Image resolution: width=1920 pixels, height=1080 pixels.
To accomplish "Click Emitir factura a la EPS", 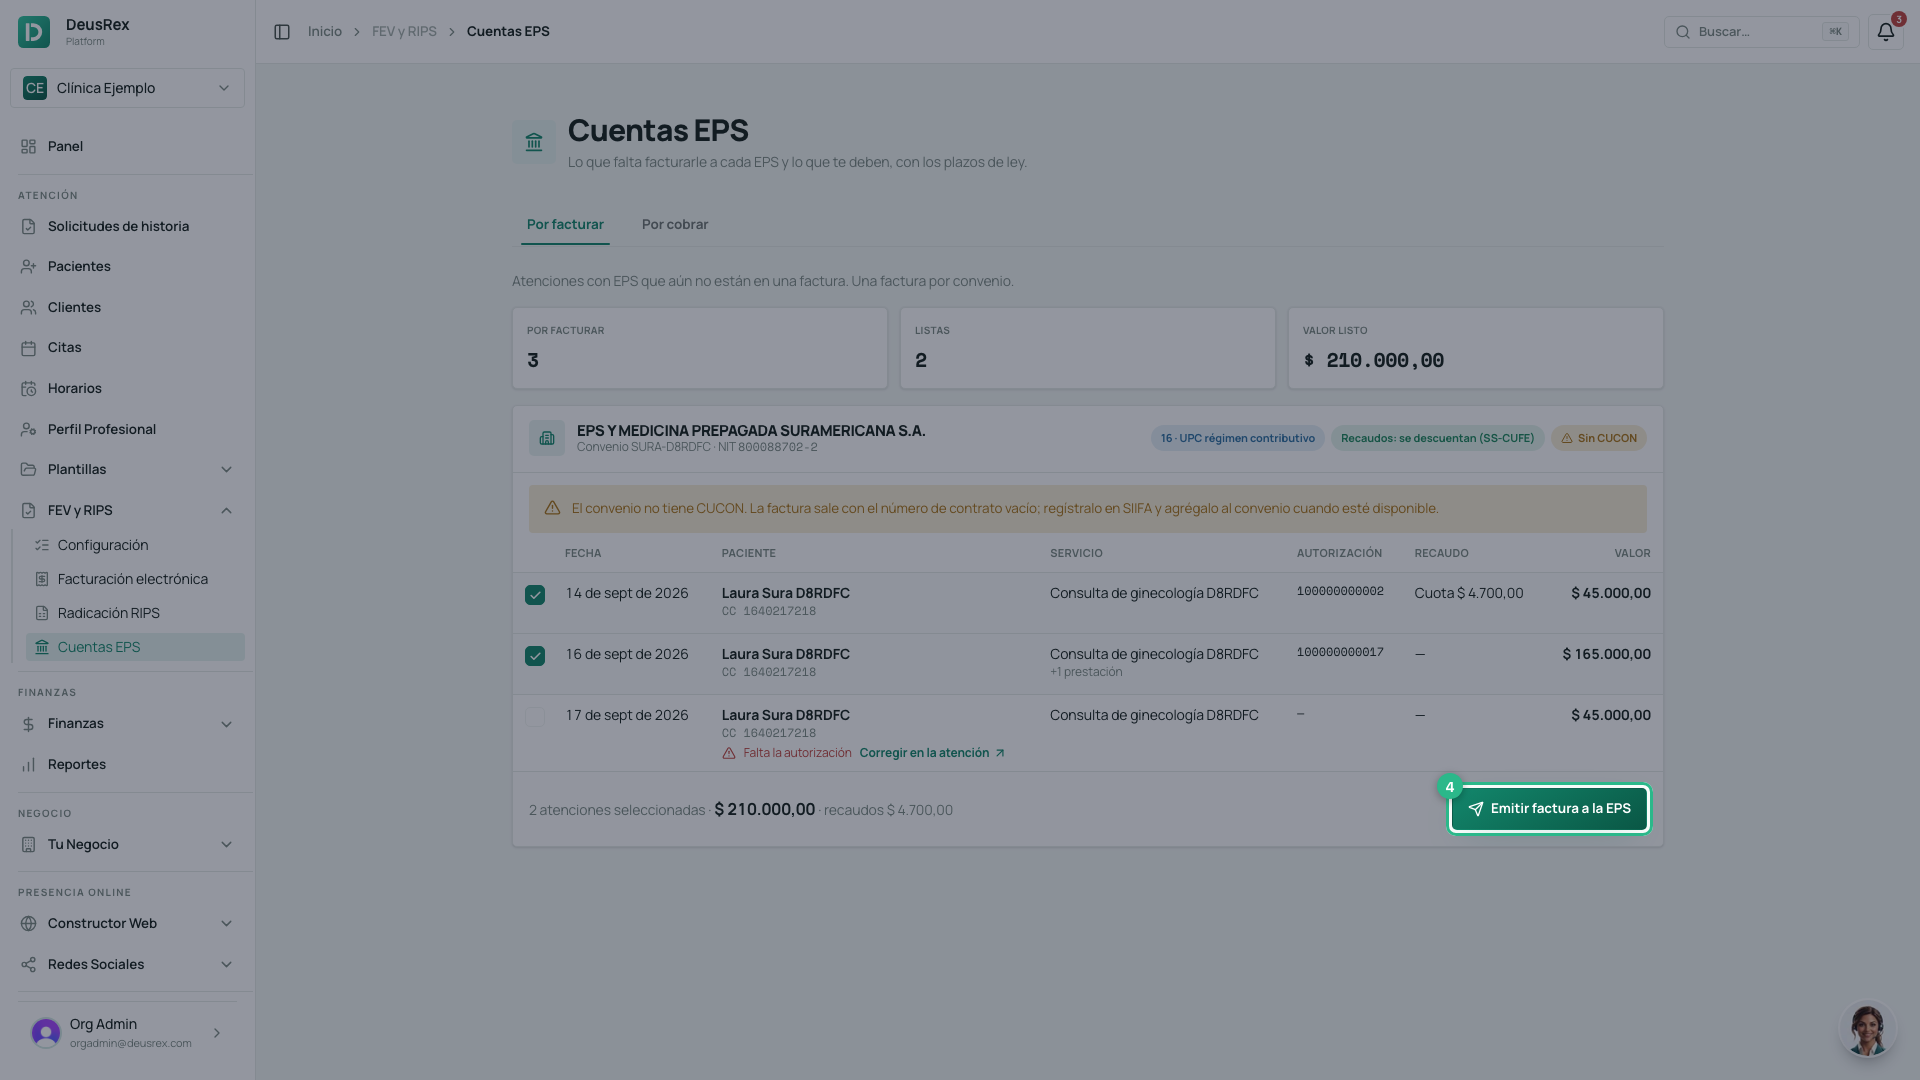I will 1549,809.
